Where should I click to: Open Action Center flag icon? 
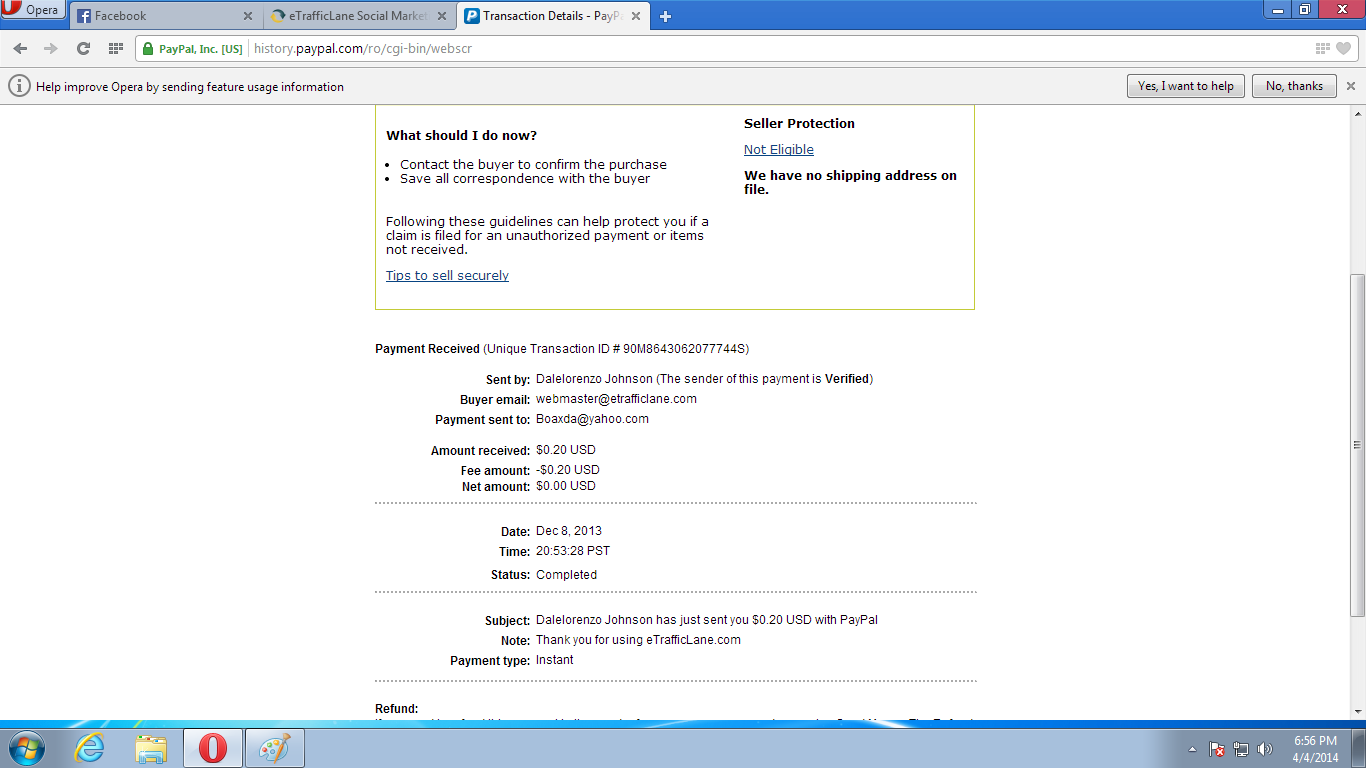click(x=1217, y=749)
